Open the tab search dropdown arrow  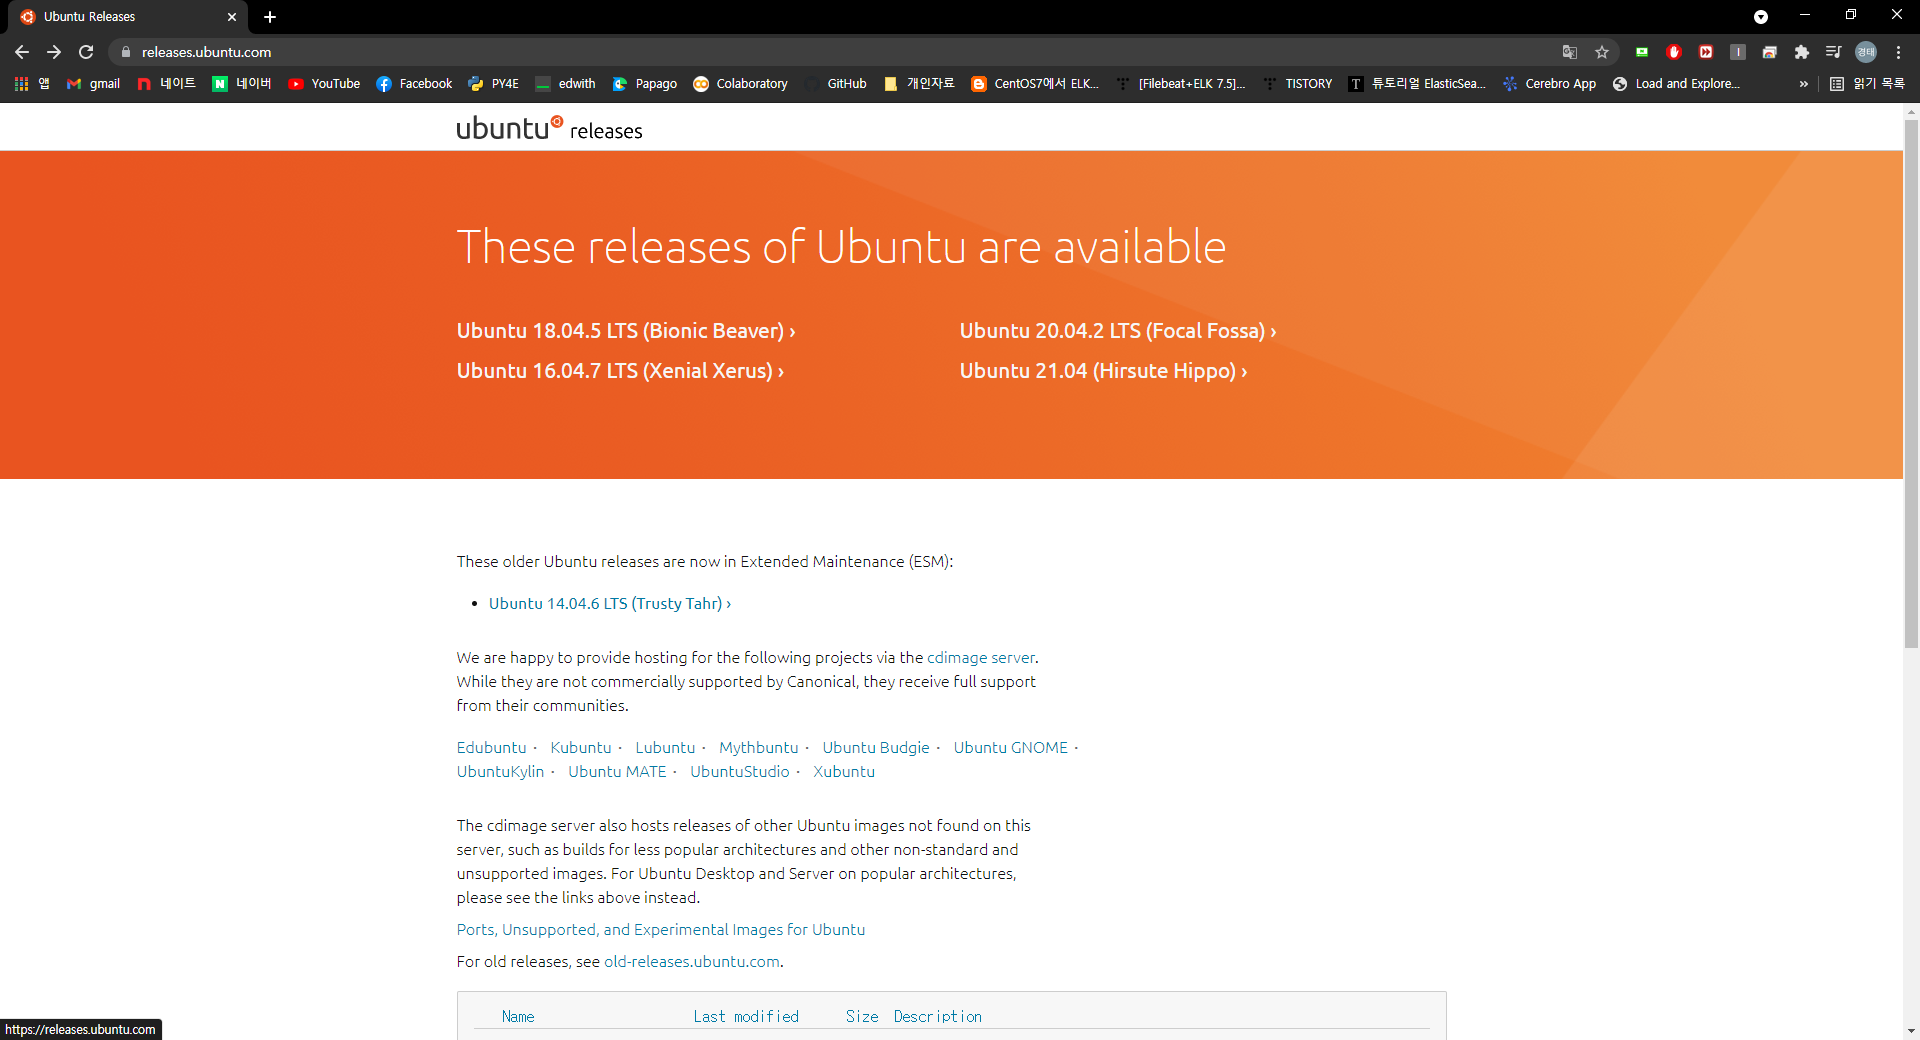pyautogui.click(x=1761, y=17)
